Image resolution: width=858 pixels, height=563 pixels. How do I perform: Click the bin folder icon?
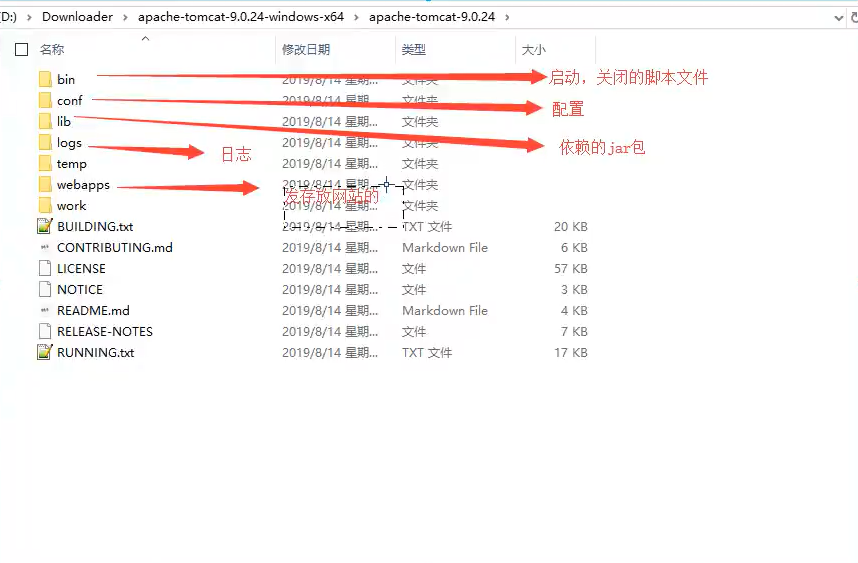click(x=44, y=79)
